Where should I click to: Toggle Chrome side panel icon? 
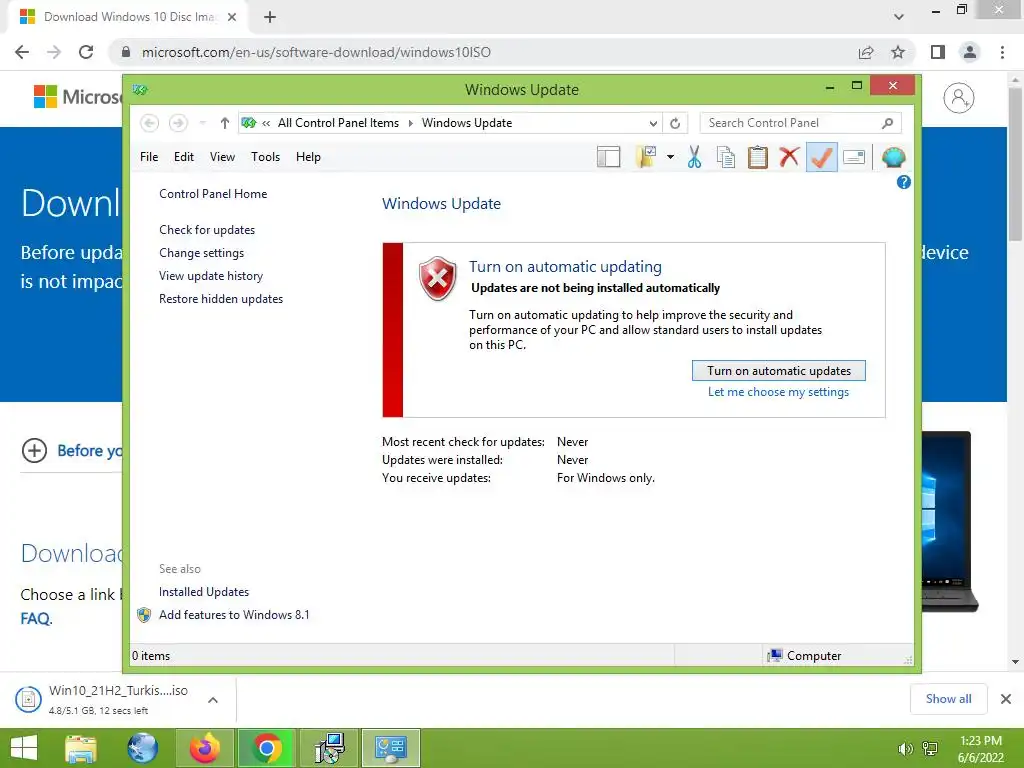938,52
